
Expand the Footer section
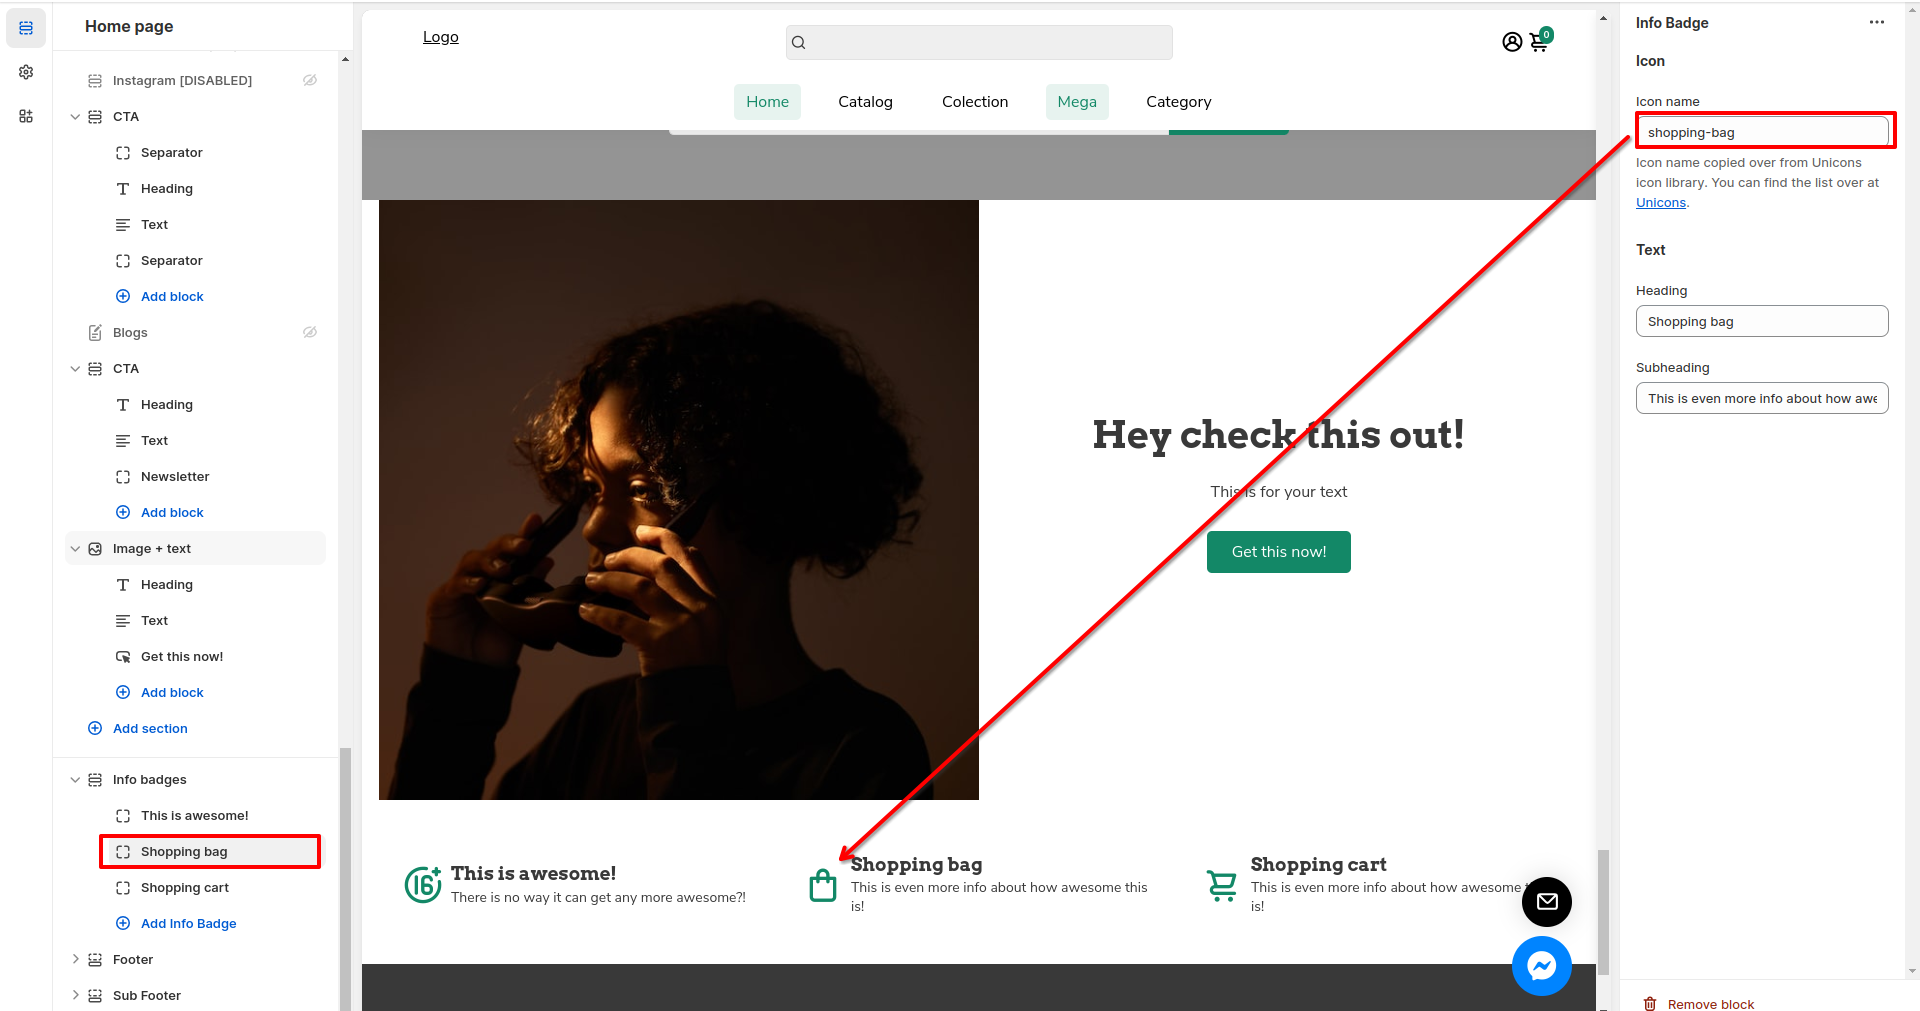tap(75, 959)
